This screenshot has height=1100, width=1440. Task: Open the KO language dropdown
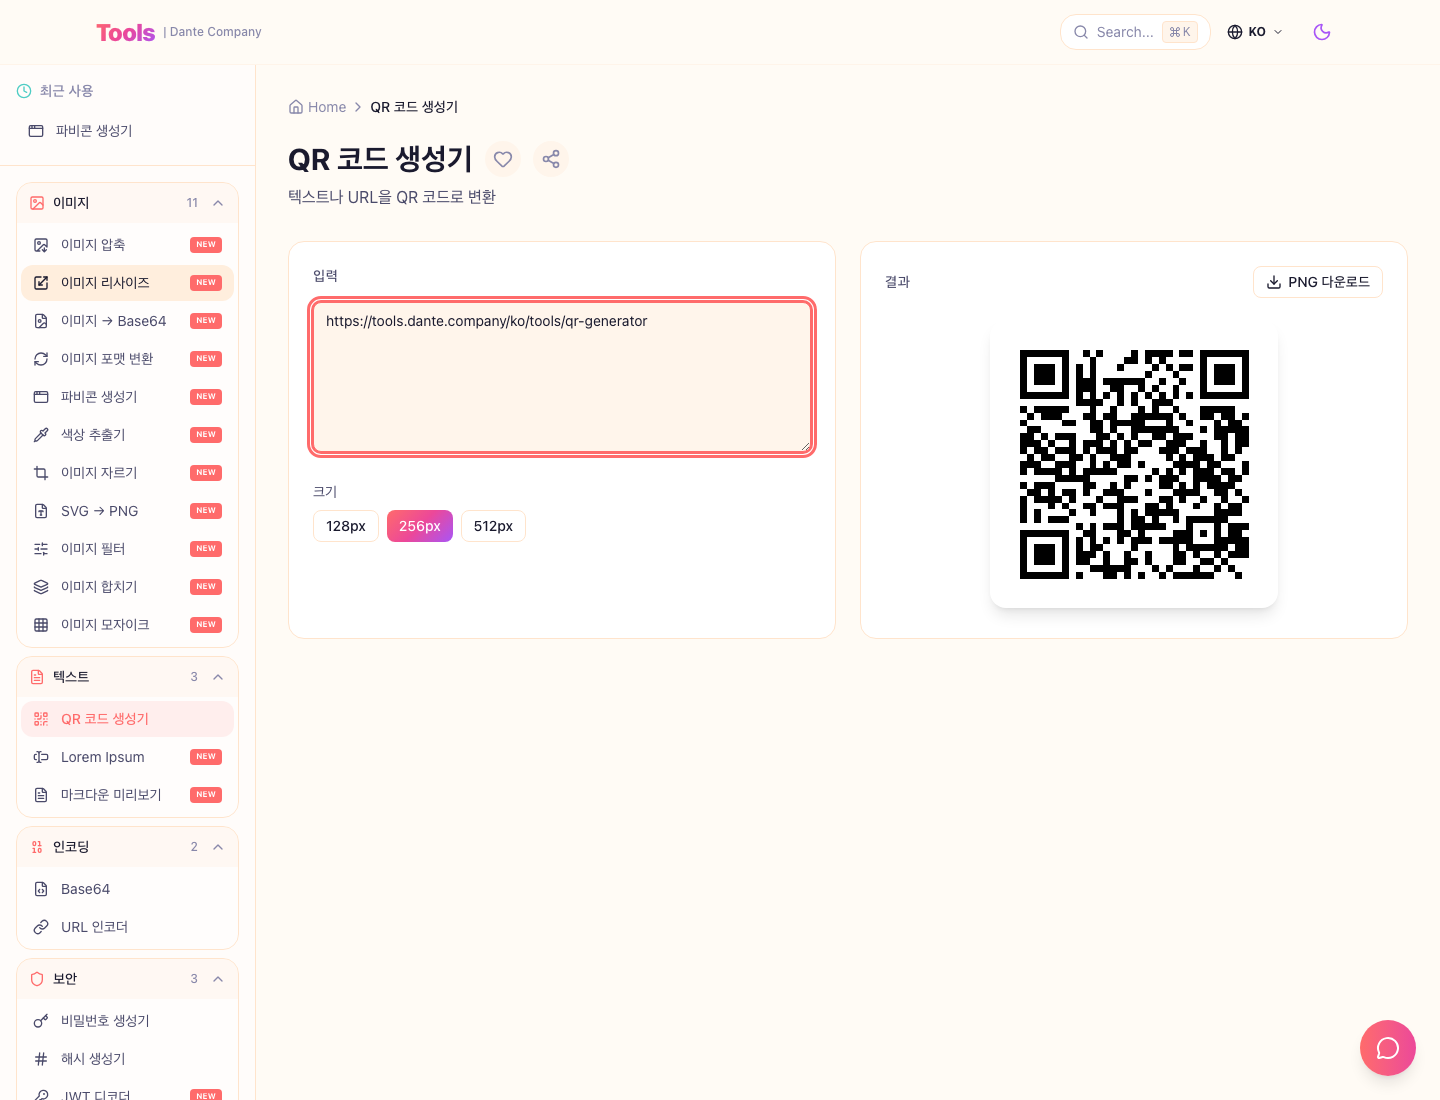click(1255, 32)
